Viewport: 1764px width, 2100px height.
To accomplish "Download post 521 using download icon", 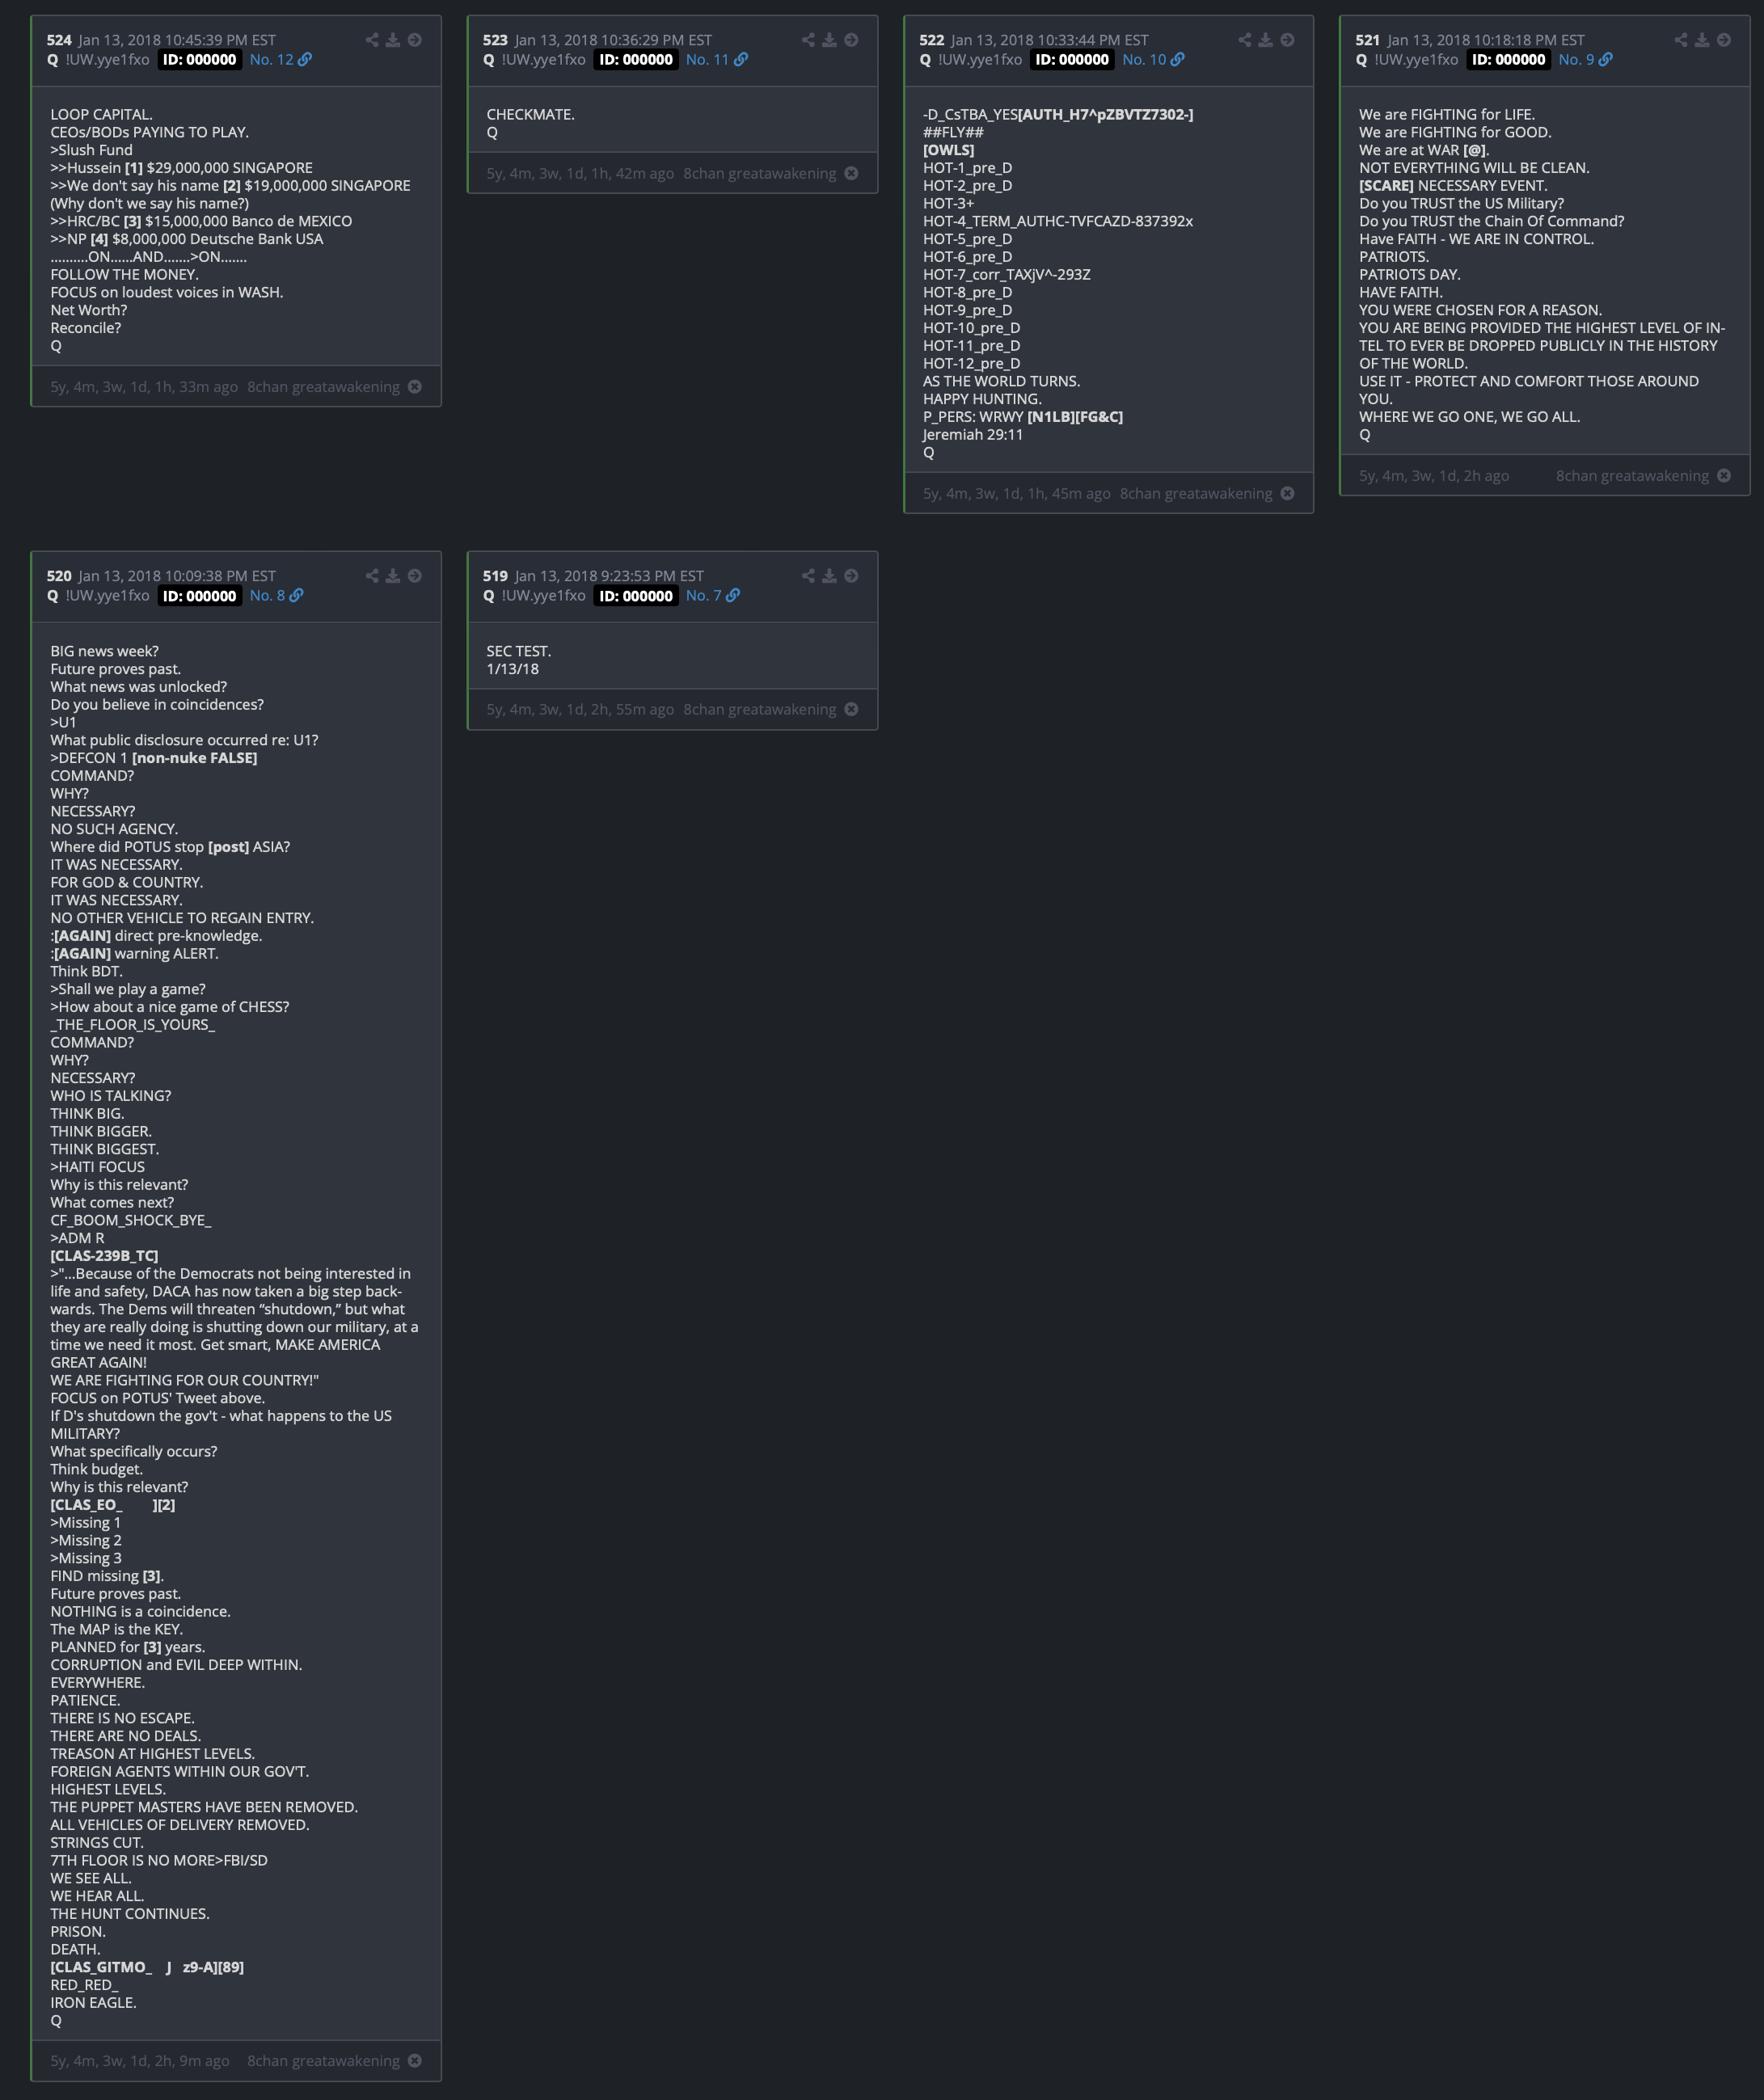I will click(1702, 40).
